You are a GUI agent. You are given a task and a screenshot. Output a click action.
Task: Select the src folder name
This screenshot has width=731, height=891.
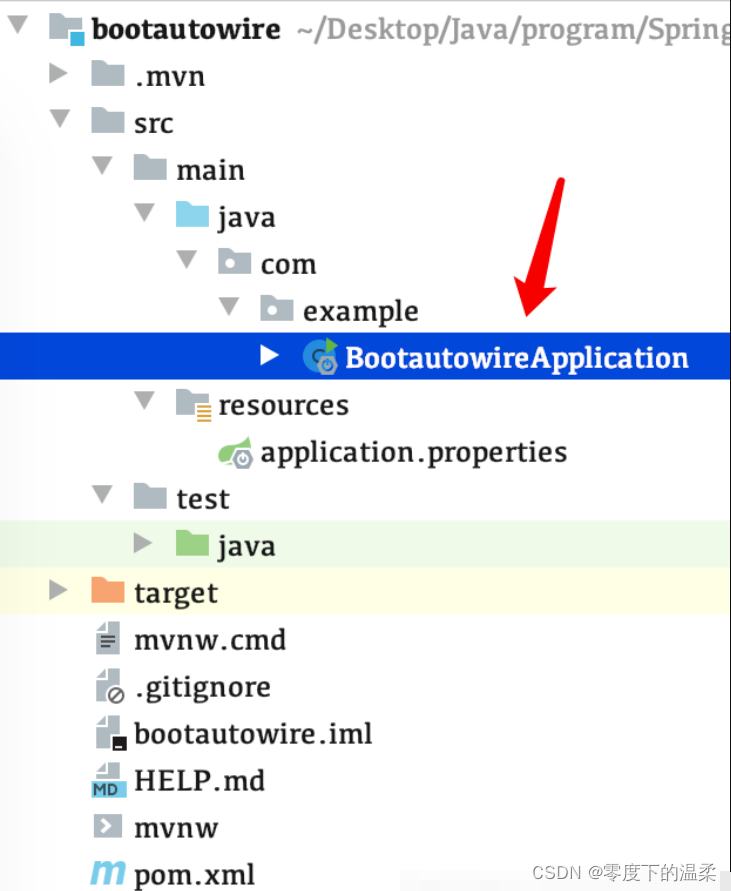coord(153,124)
